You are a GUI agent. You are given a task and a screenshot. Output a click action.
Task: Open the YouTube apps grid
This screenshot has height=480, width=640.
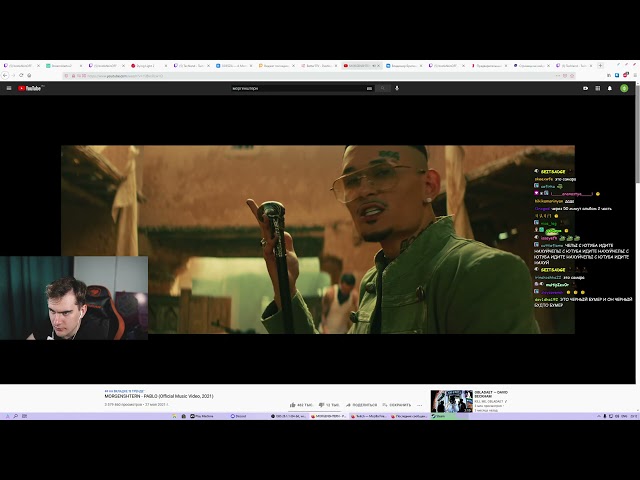click(598, 88)
